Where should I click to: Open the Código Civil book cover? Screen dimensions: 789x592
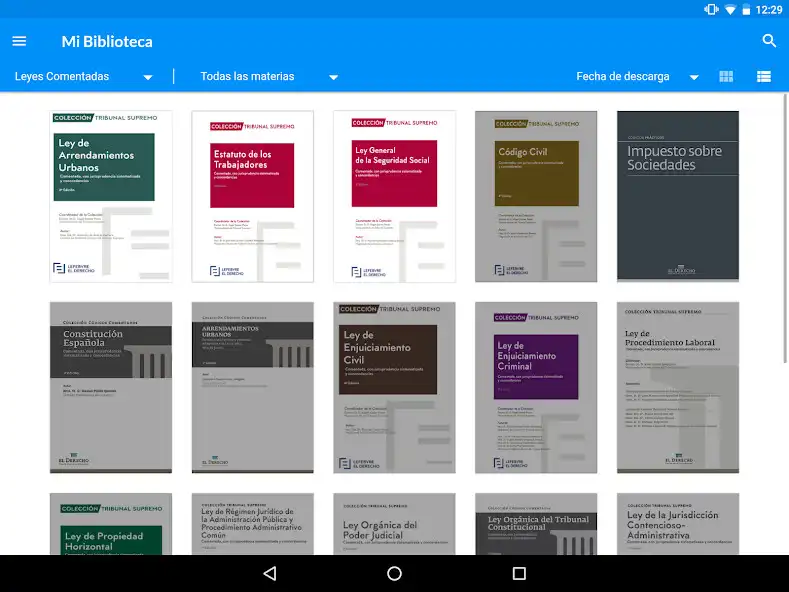pos(536,196)
